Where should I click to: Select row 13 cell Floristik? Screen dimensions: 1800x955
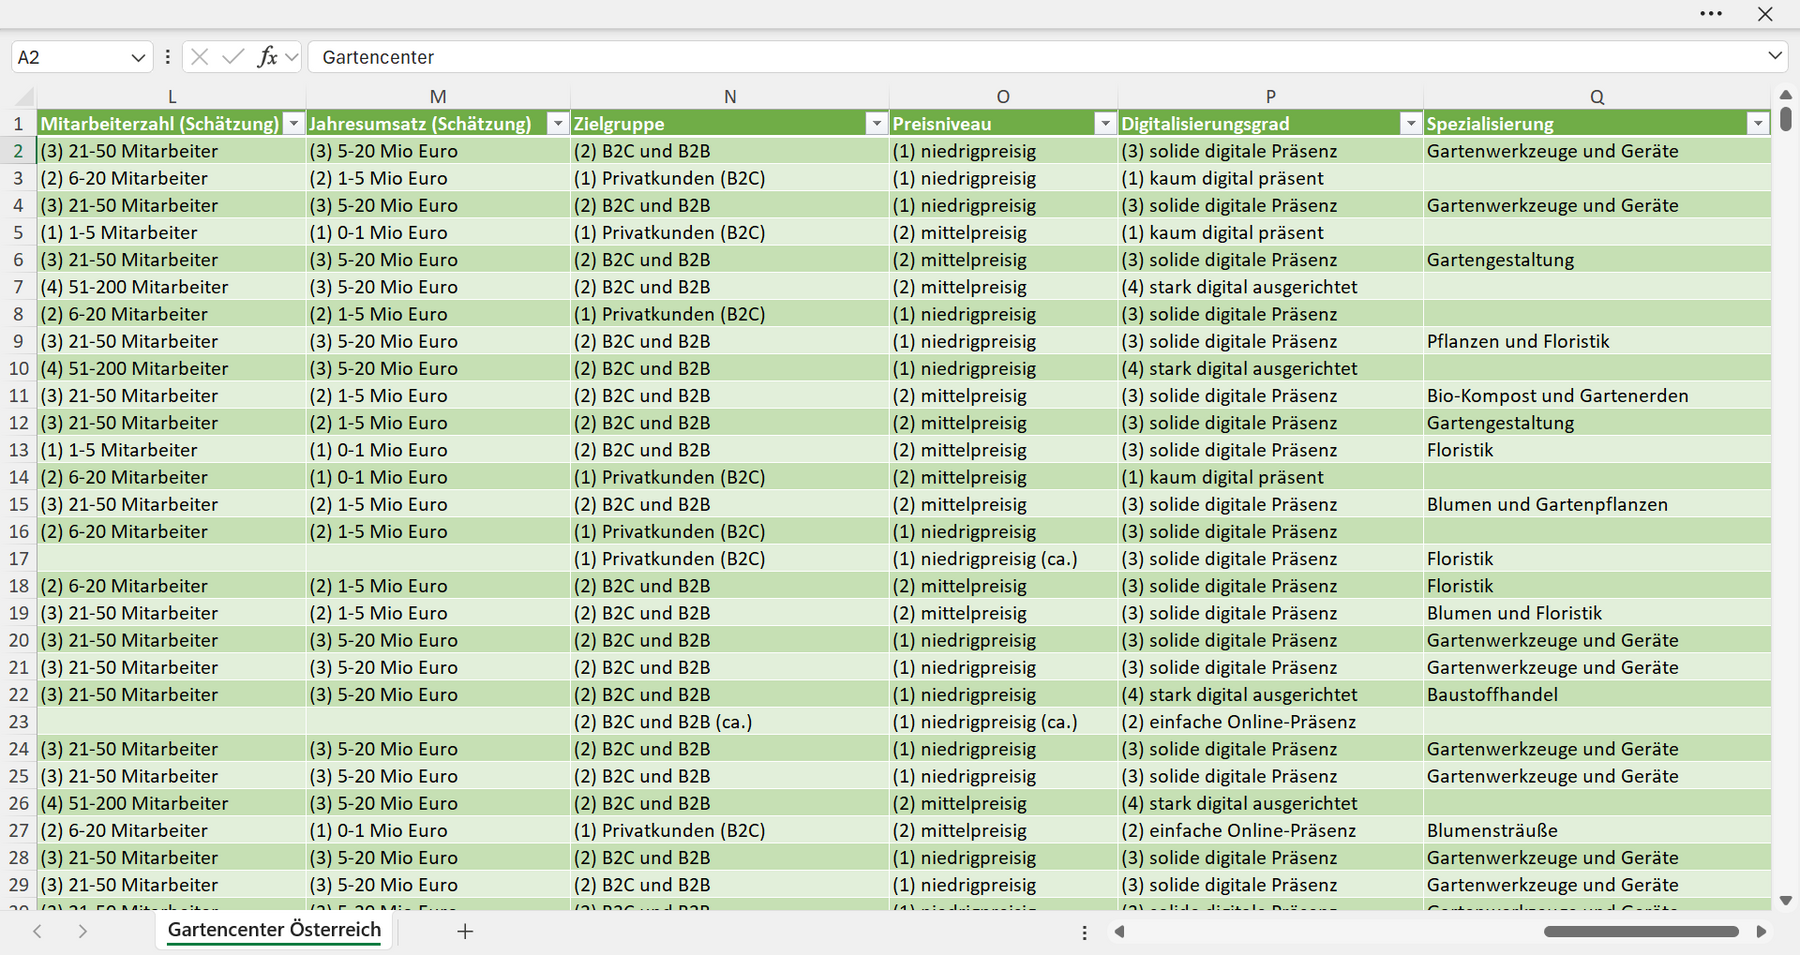(x=1597, y=450)
